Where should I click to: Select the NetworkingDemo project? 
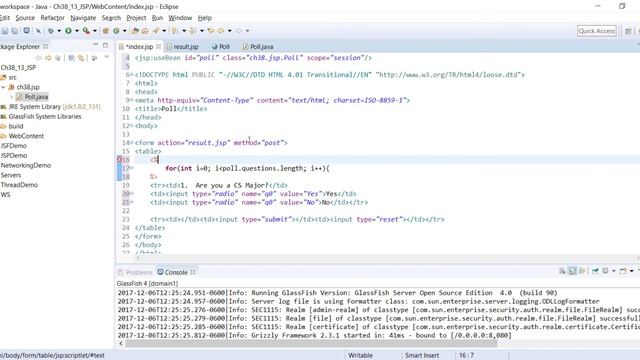[26, 165]
